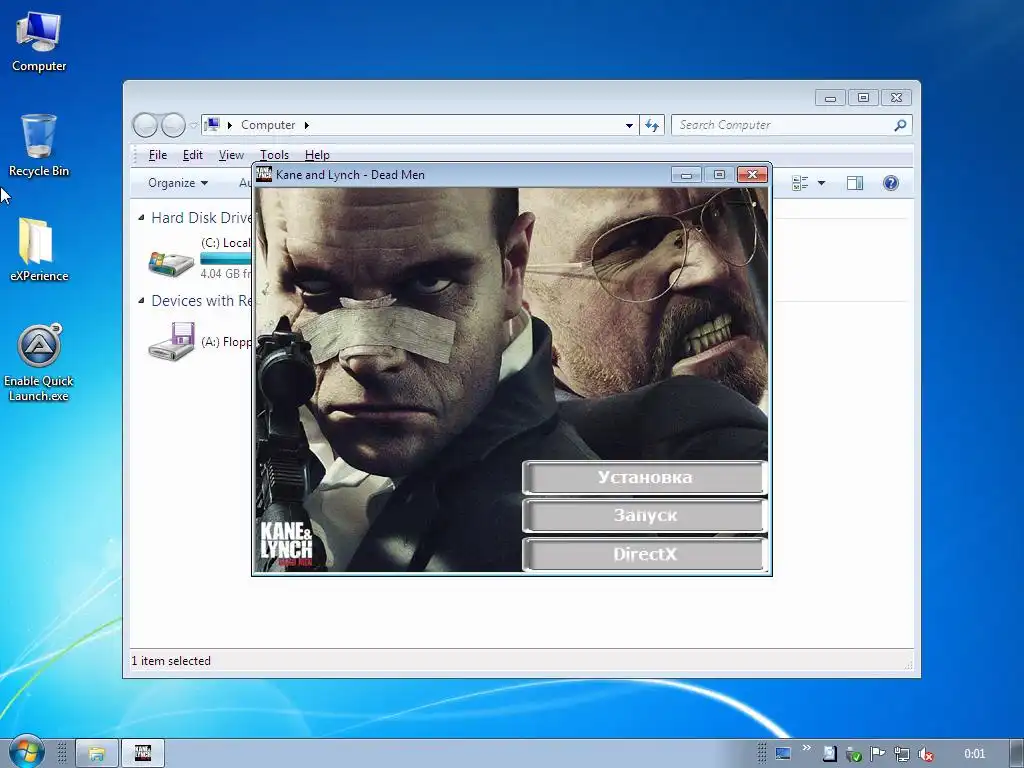Click the search magnifier icon
The width and height of the screenshot is (1024, 768).
coord(901,125)
